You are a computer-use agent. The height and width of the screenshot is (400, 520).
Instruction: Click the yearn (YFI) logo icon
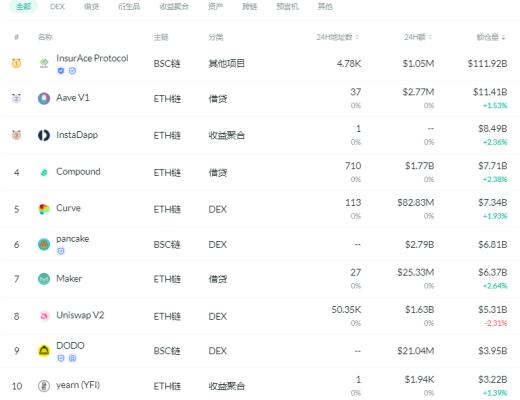pyautogui.click(x=44, y=386)
